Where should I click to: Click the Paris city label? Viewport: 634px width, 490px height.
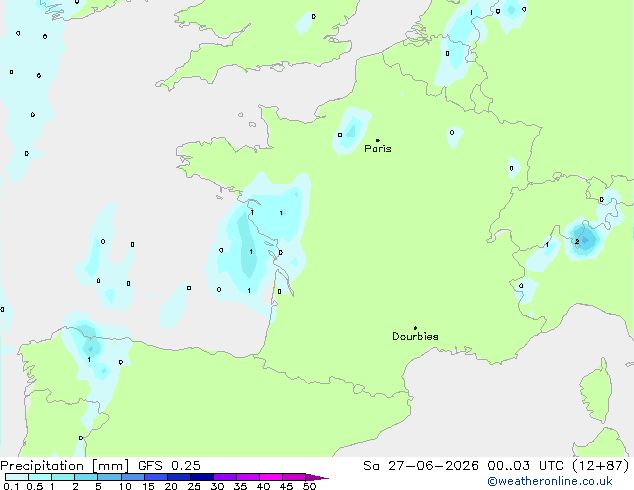click(378, 149)
